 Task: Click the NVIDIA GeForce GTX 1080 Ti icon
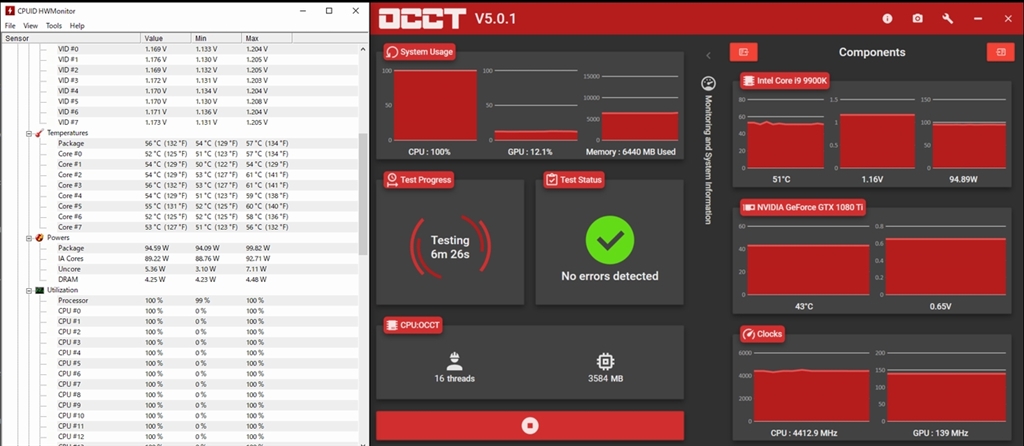[x=748, y=208]
